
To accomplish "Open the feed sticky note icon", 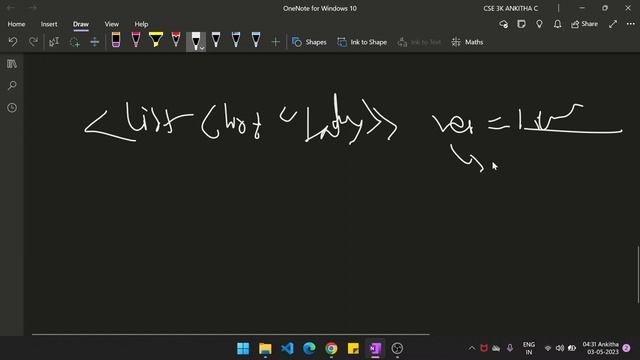I will (x=521, y=24).
